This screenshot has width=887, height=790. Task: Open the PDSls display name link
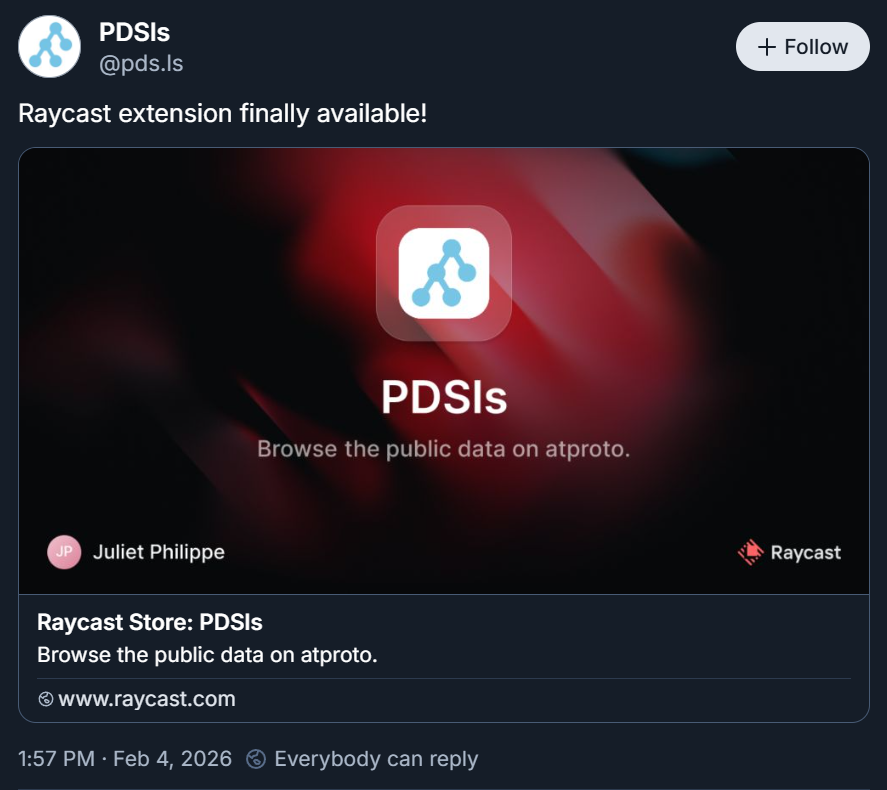click(134, 32)
